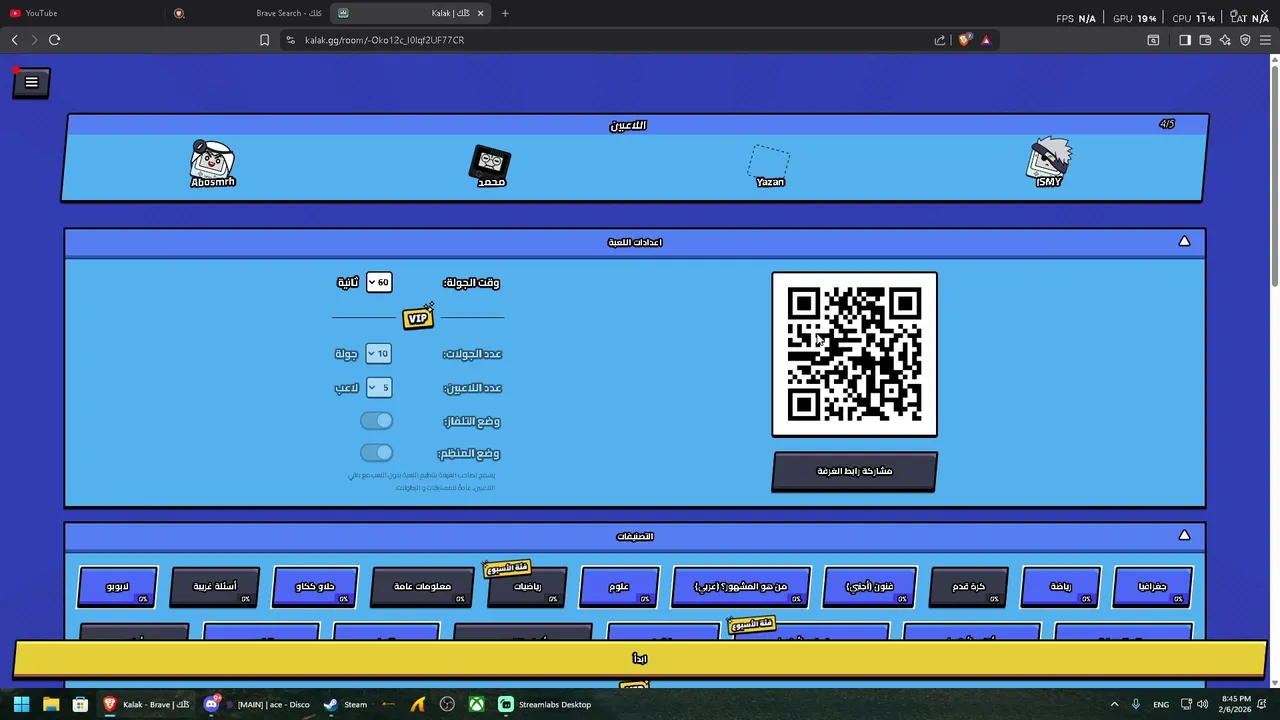Open Microsoft Store from taskbar
This screenshot has width=1280, height=720.
[x=80, y=704]
